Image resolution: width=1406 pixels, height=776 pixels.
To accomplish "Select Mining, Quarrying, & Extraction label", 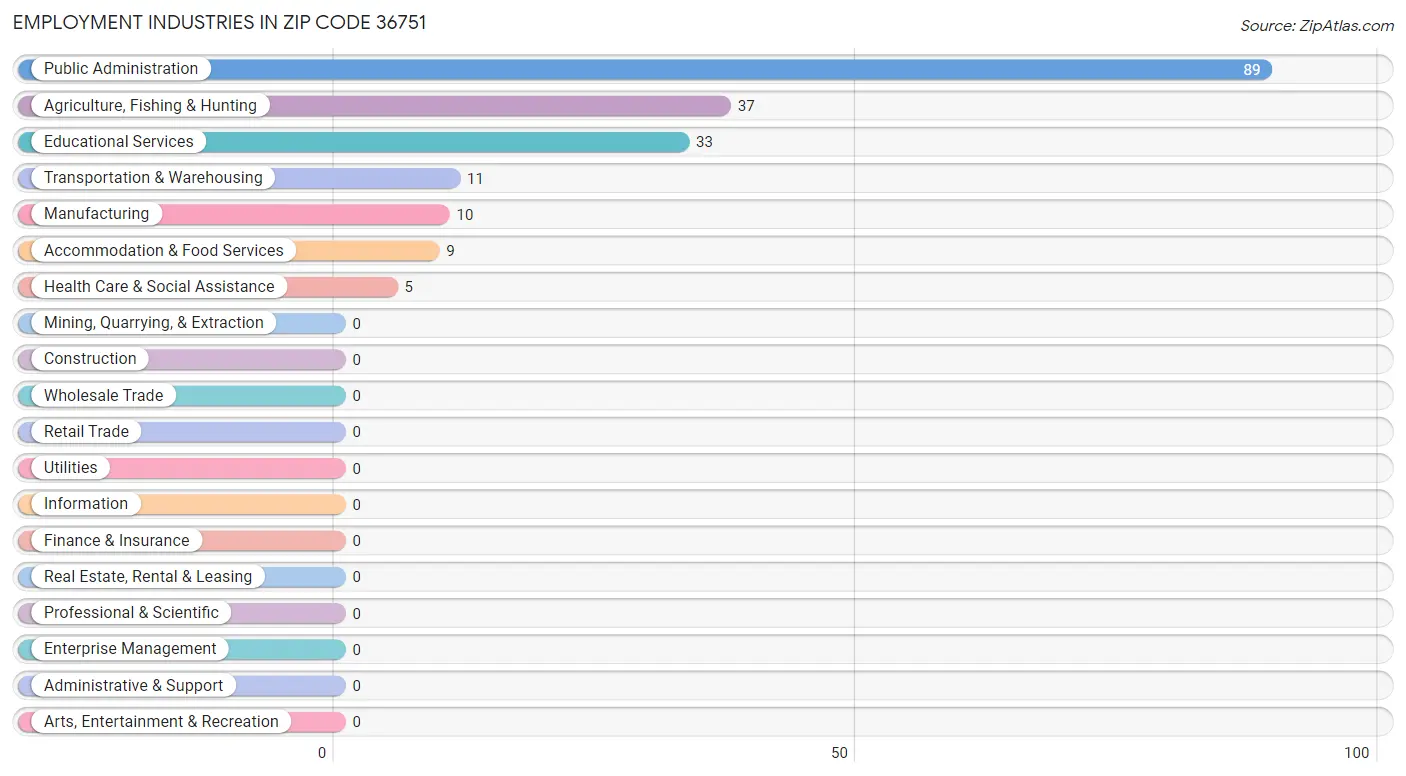I will tap(154, 323).
